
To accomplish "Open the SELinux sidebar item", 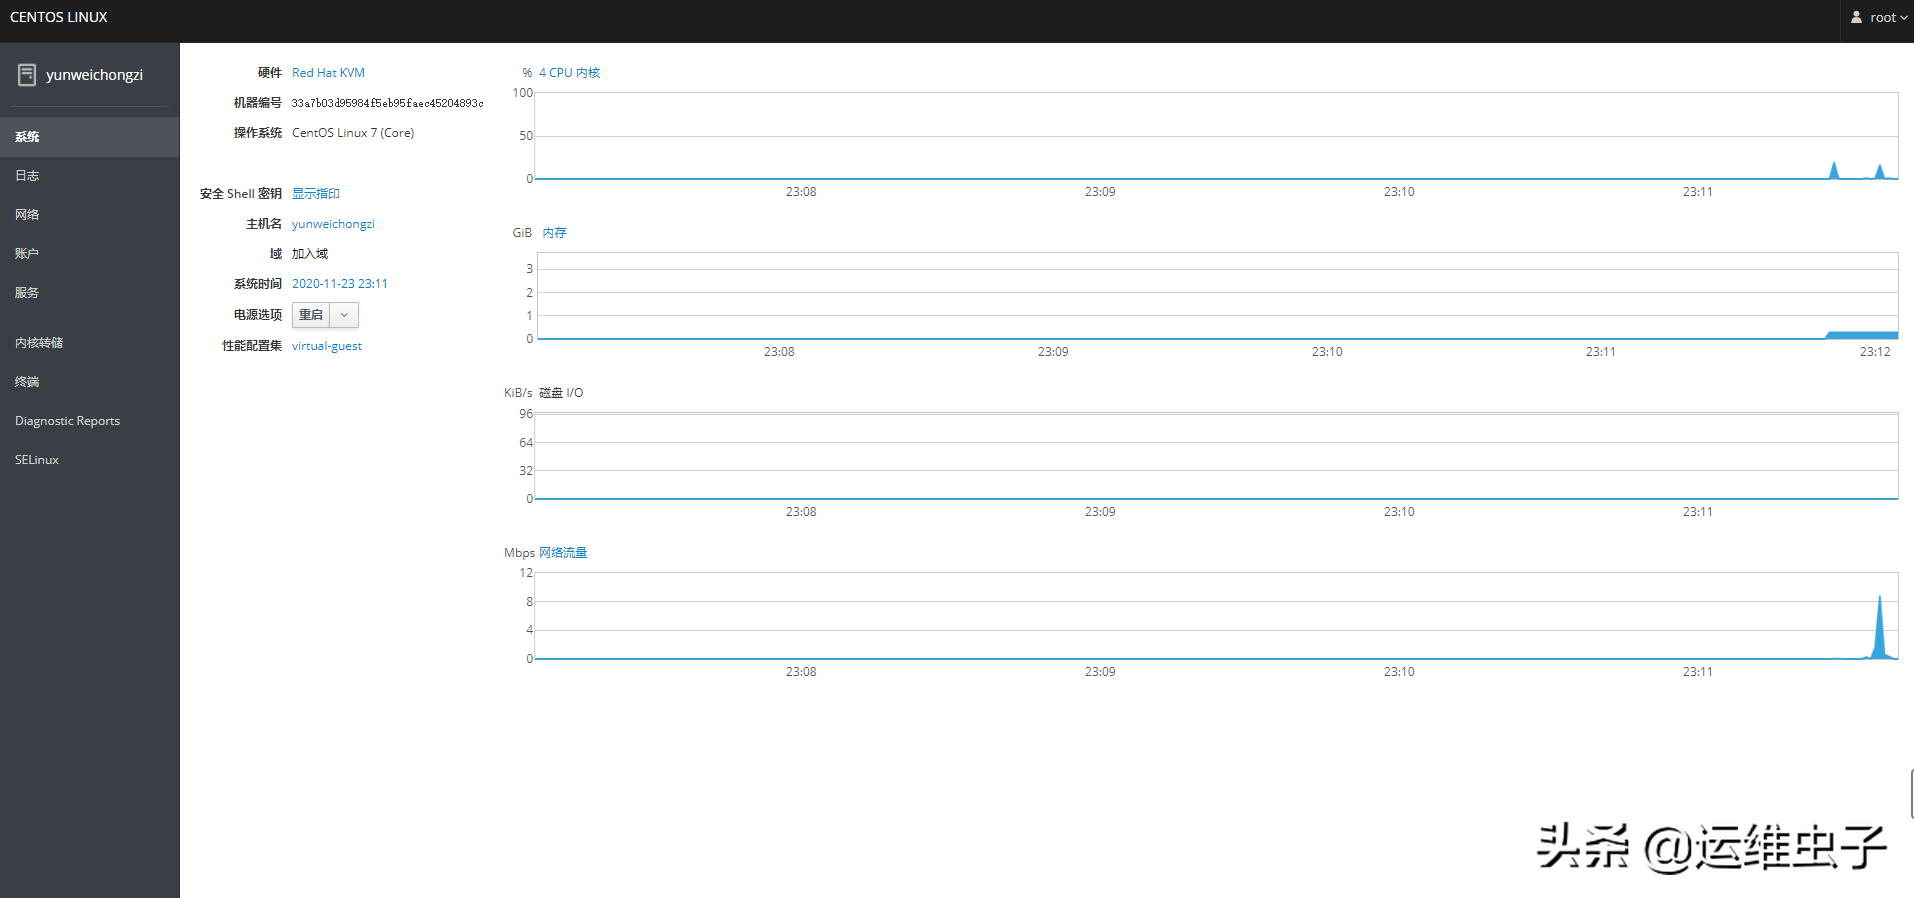I will pos(37,460).
